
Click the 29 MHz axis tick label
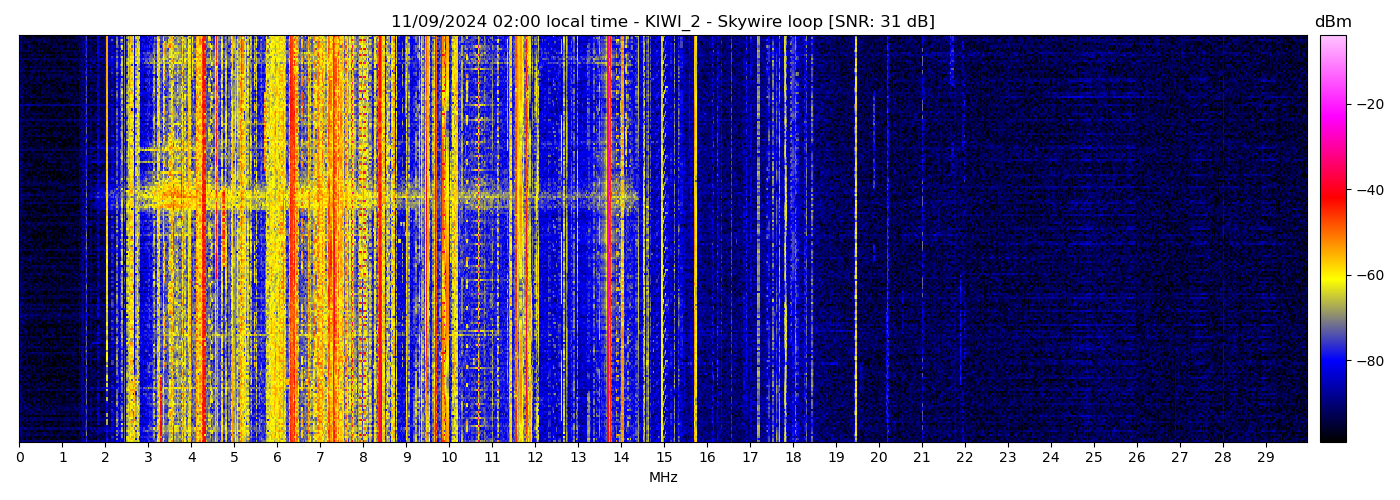pyautogui.click(x=1265, y=458)
